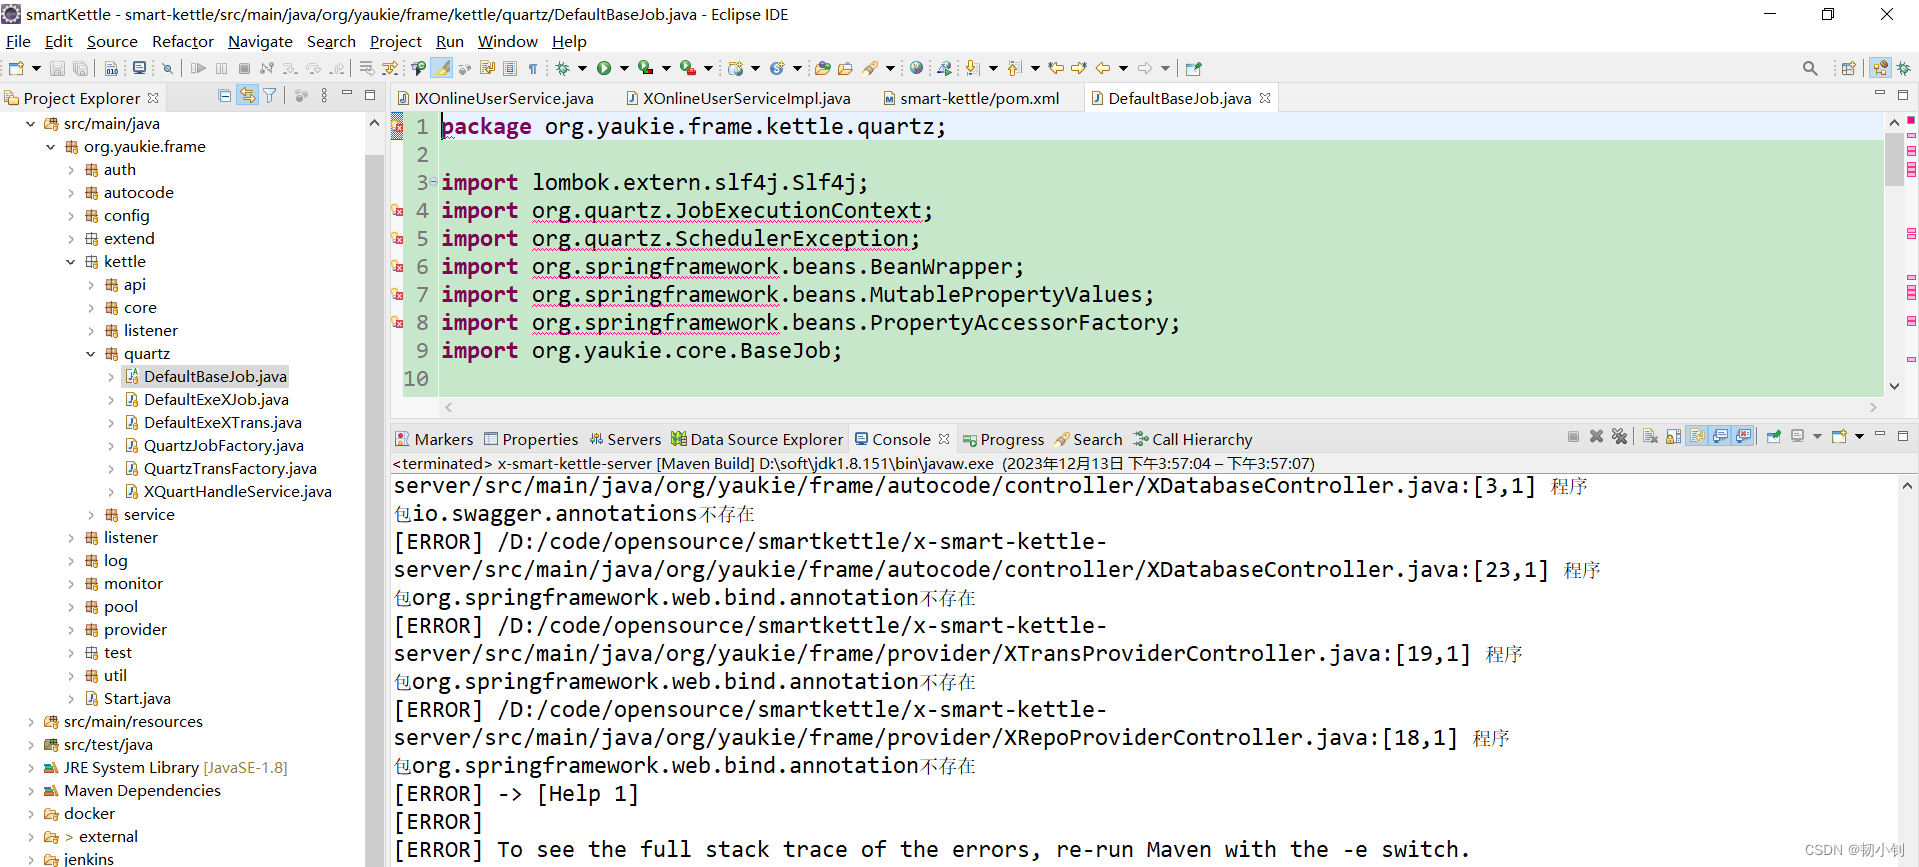Click the Save All toolbar icon

(80, 68)
